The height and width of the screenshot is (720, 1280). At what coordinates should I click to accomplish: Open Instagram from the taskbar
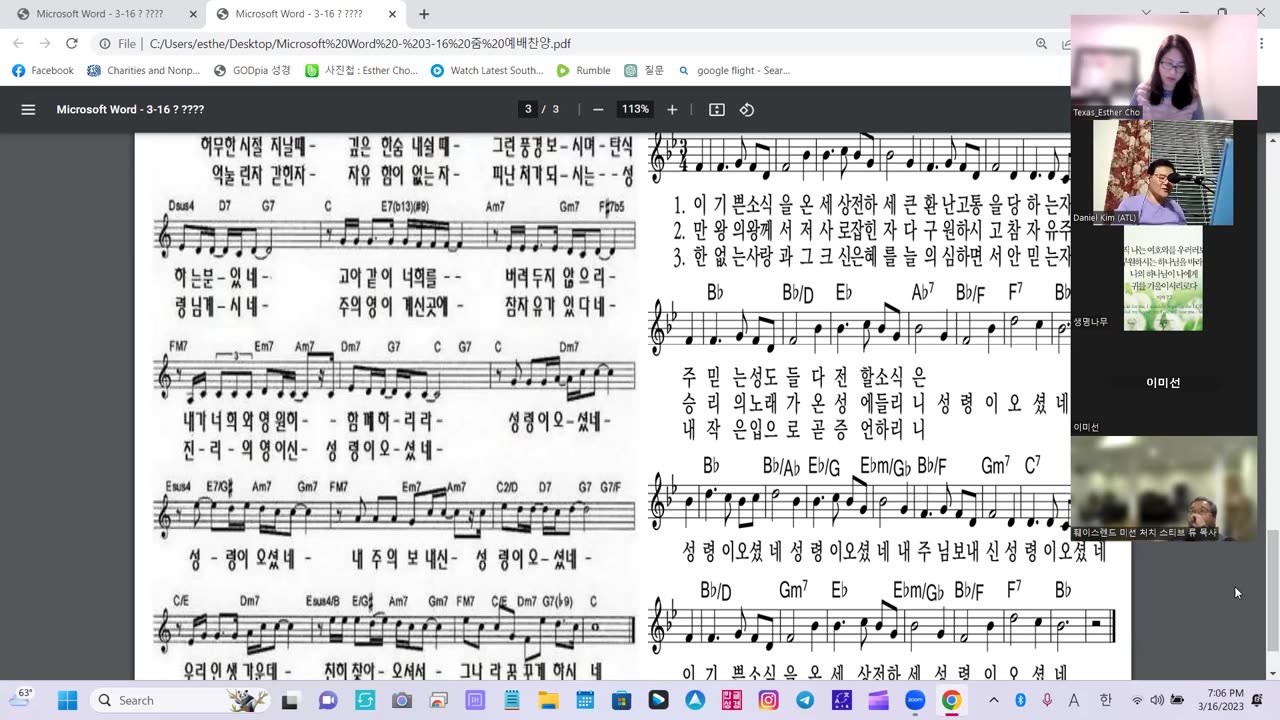click(768, 700)
